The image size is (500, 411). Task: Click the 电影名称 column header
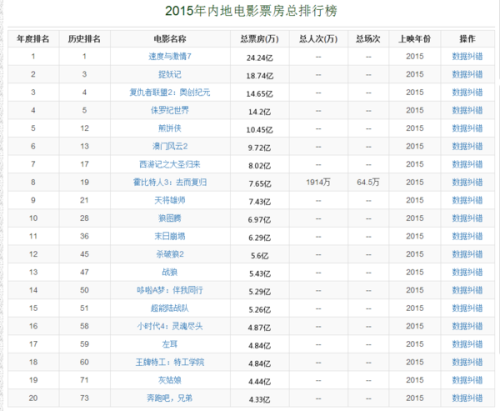[x=170, y=39]
